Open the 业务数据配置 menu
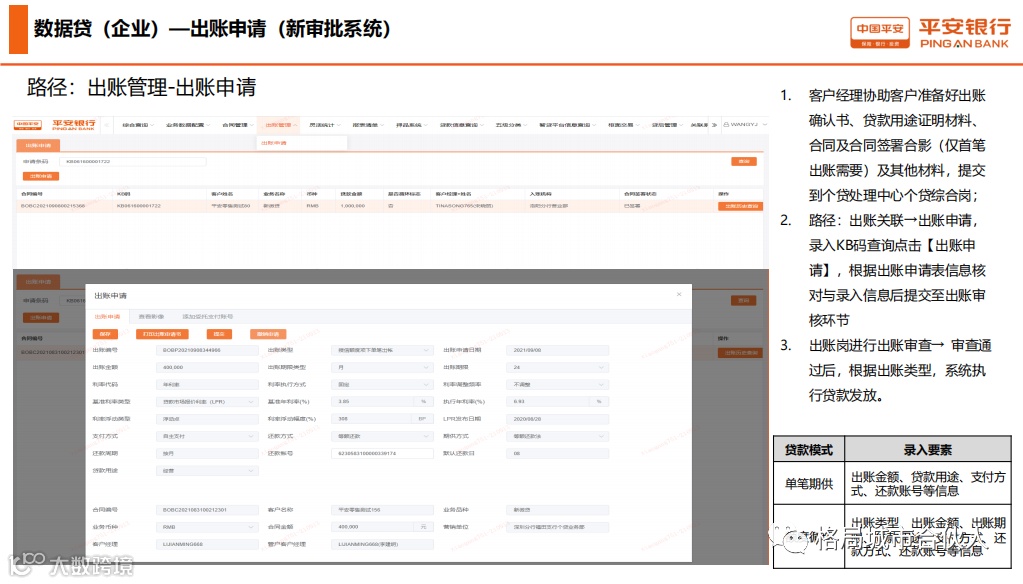 coord(187,125)
